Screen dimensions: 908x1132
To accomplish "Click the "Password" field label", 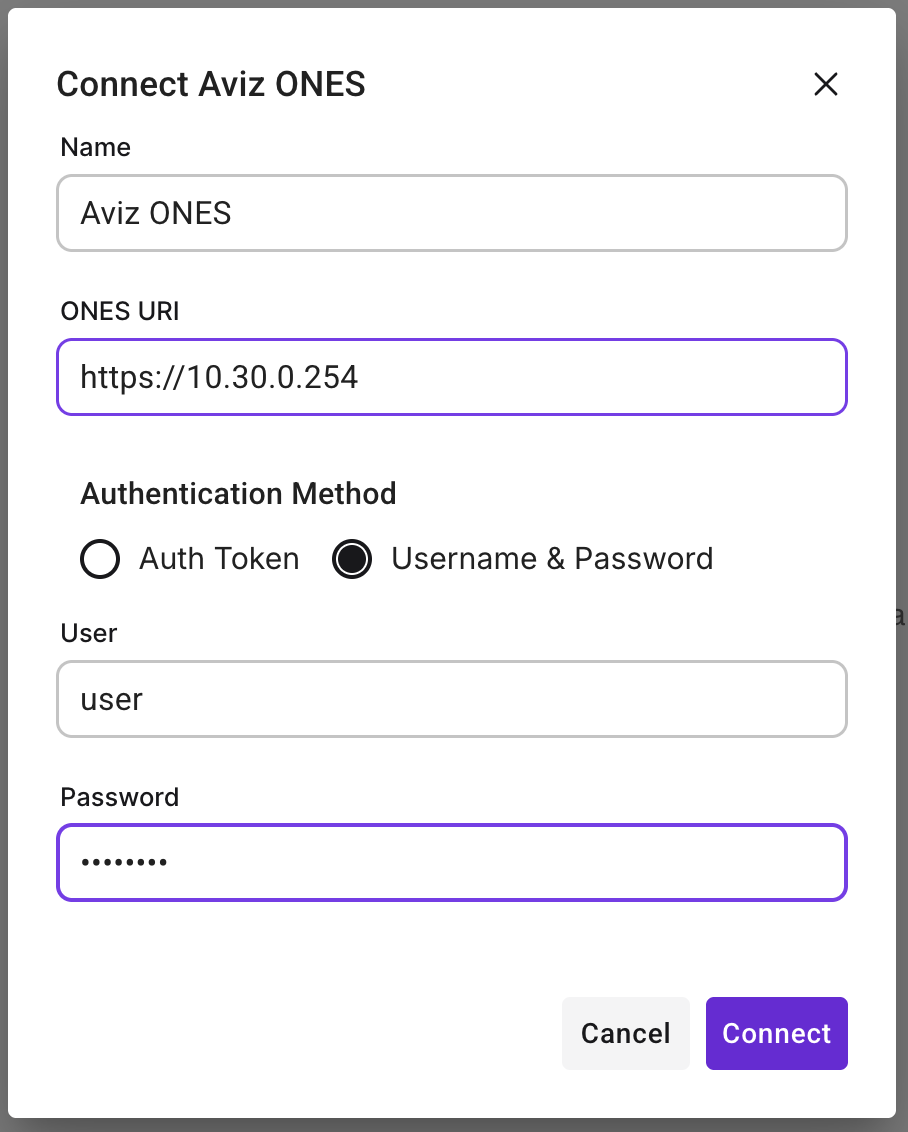I will [119, 797].
